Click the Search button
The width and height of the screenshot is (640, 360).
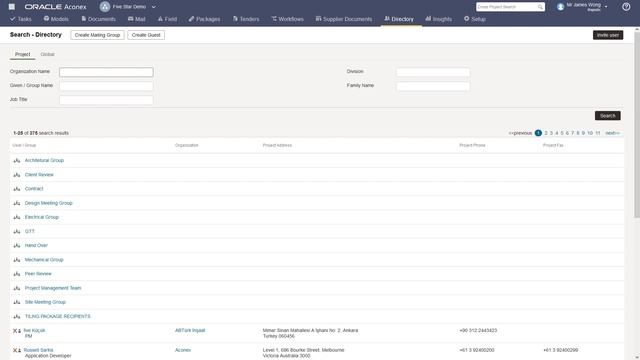pyautogui.click(x=608, y=116)
